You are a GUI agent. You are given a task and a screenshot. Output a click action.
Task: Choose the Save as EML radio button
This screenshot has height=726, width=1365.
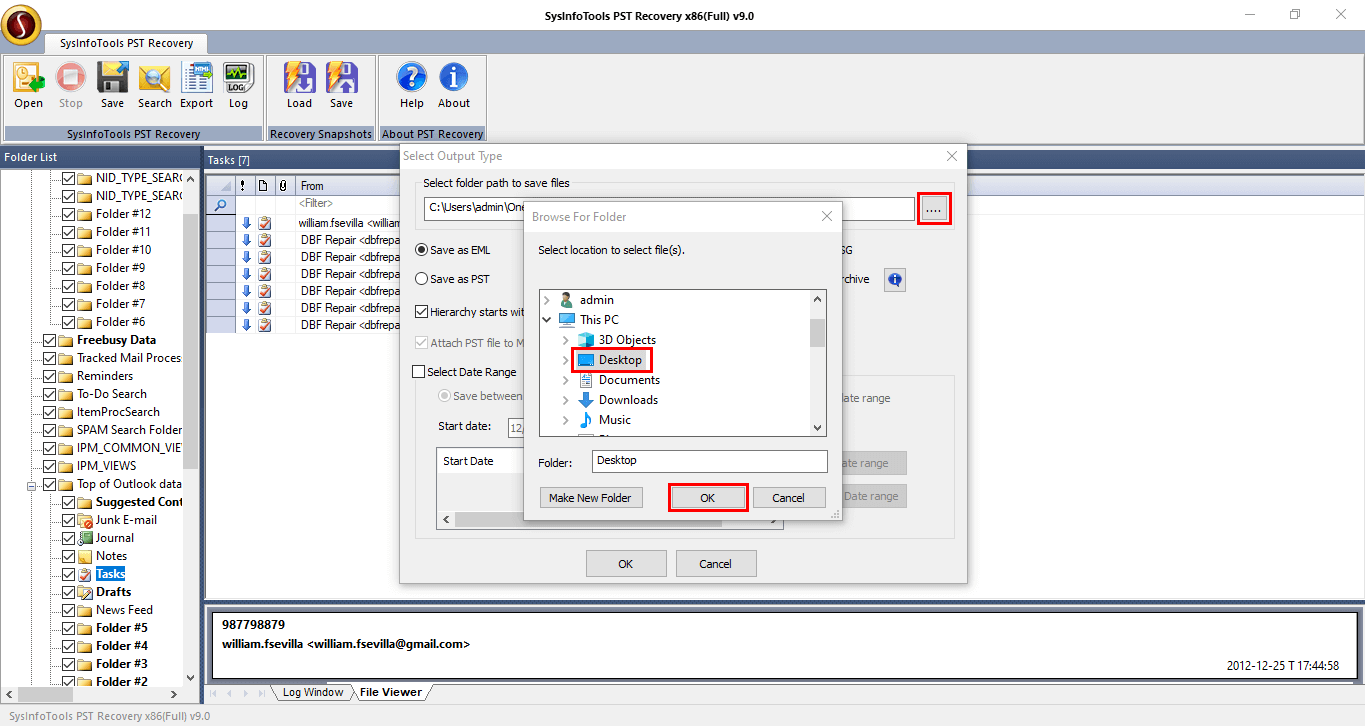pos(421,249)
